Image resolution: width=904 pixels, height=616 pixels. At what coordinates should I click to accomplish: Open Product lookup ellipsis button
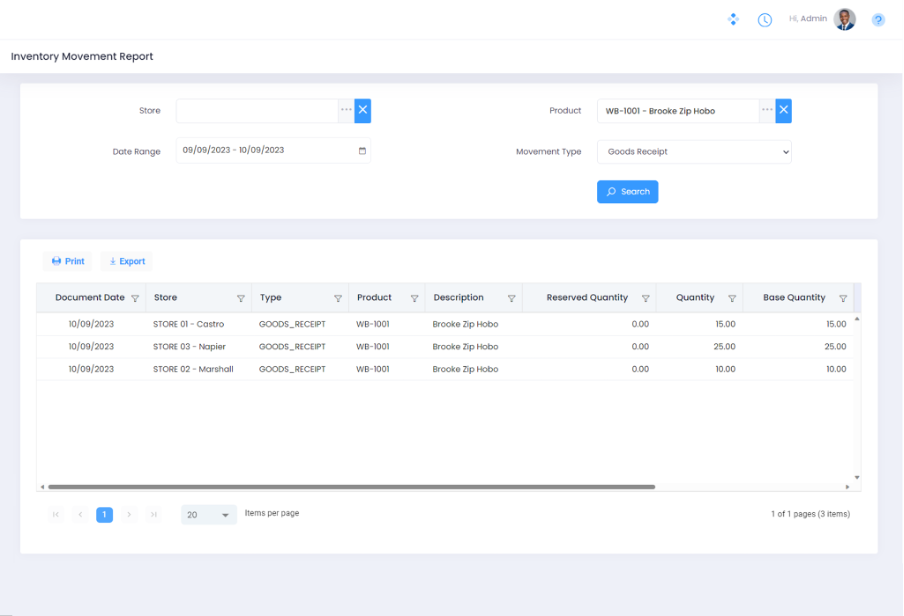(x=767, y=110)
